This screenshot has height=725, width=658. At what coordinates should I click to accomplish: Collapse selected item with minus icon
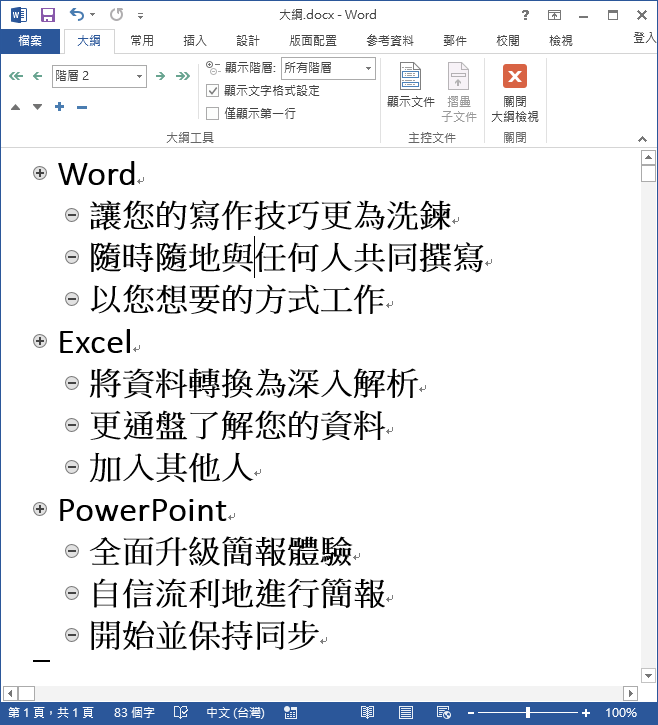82,107
